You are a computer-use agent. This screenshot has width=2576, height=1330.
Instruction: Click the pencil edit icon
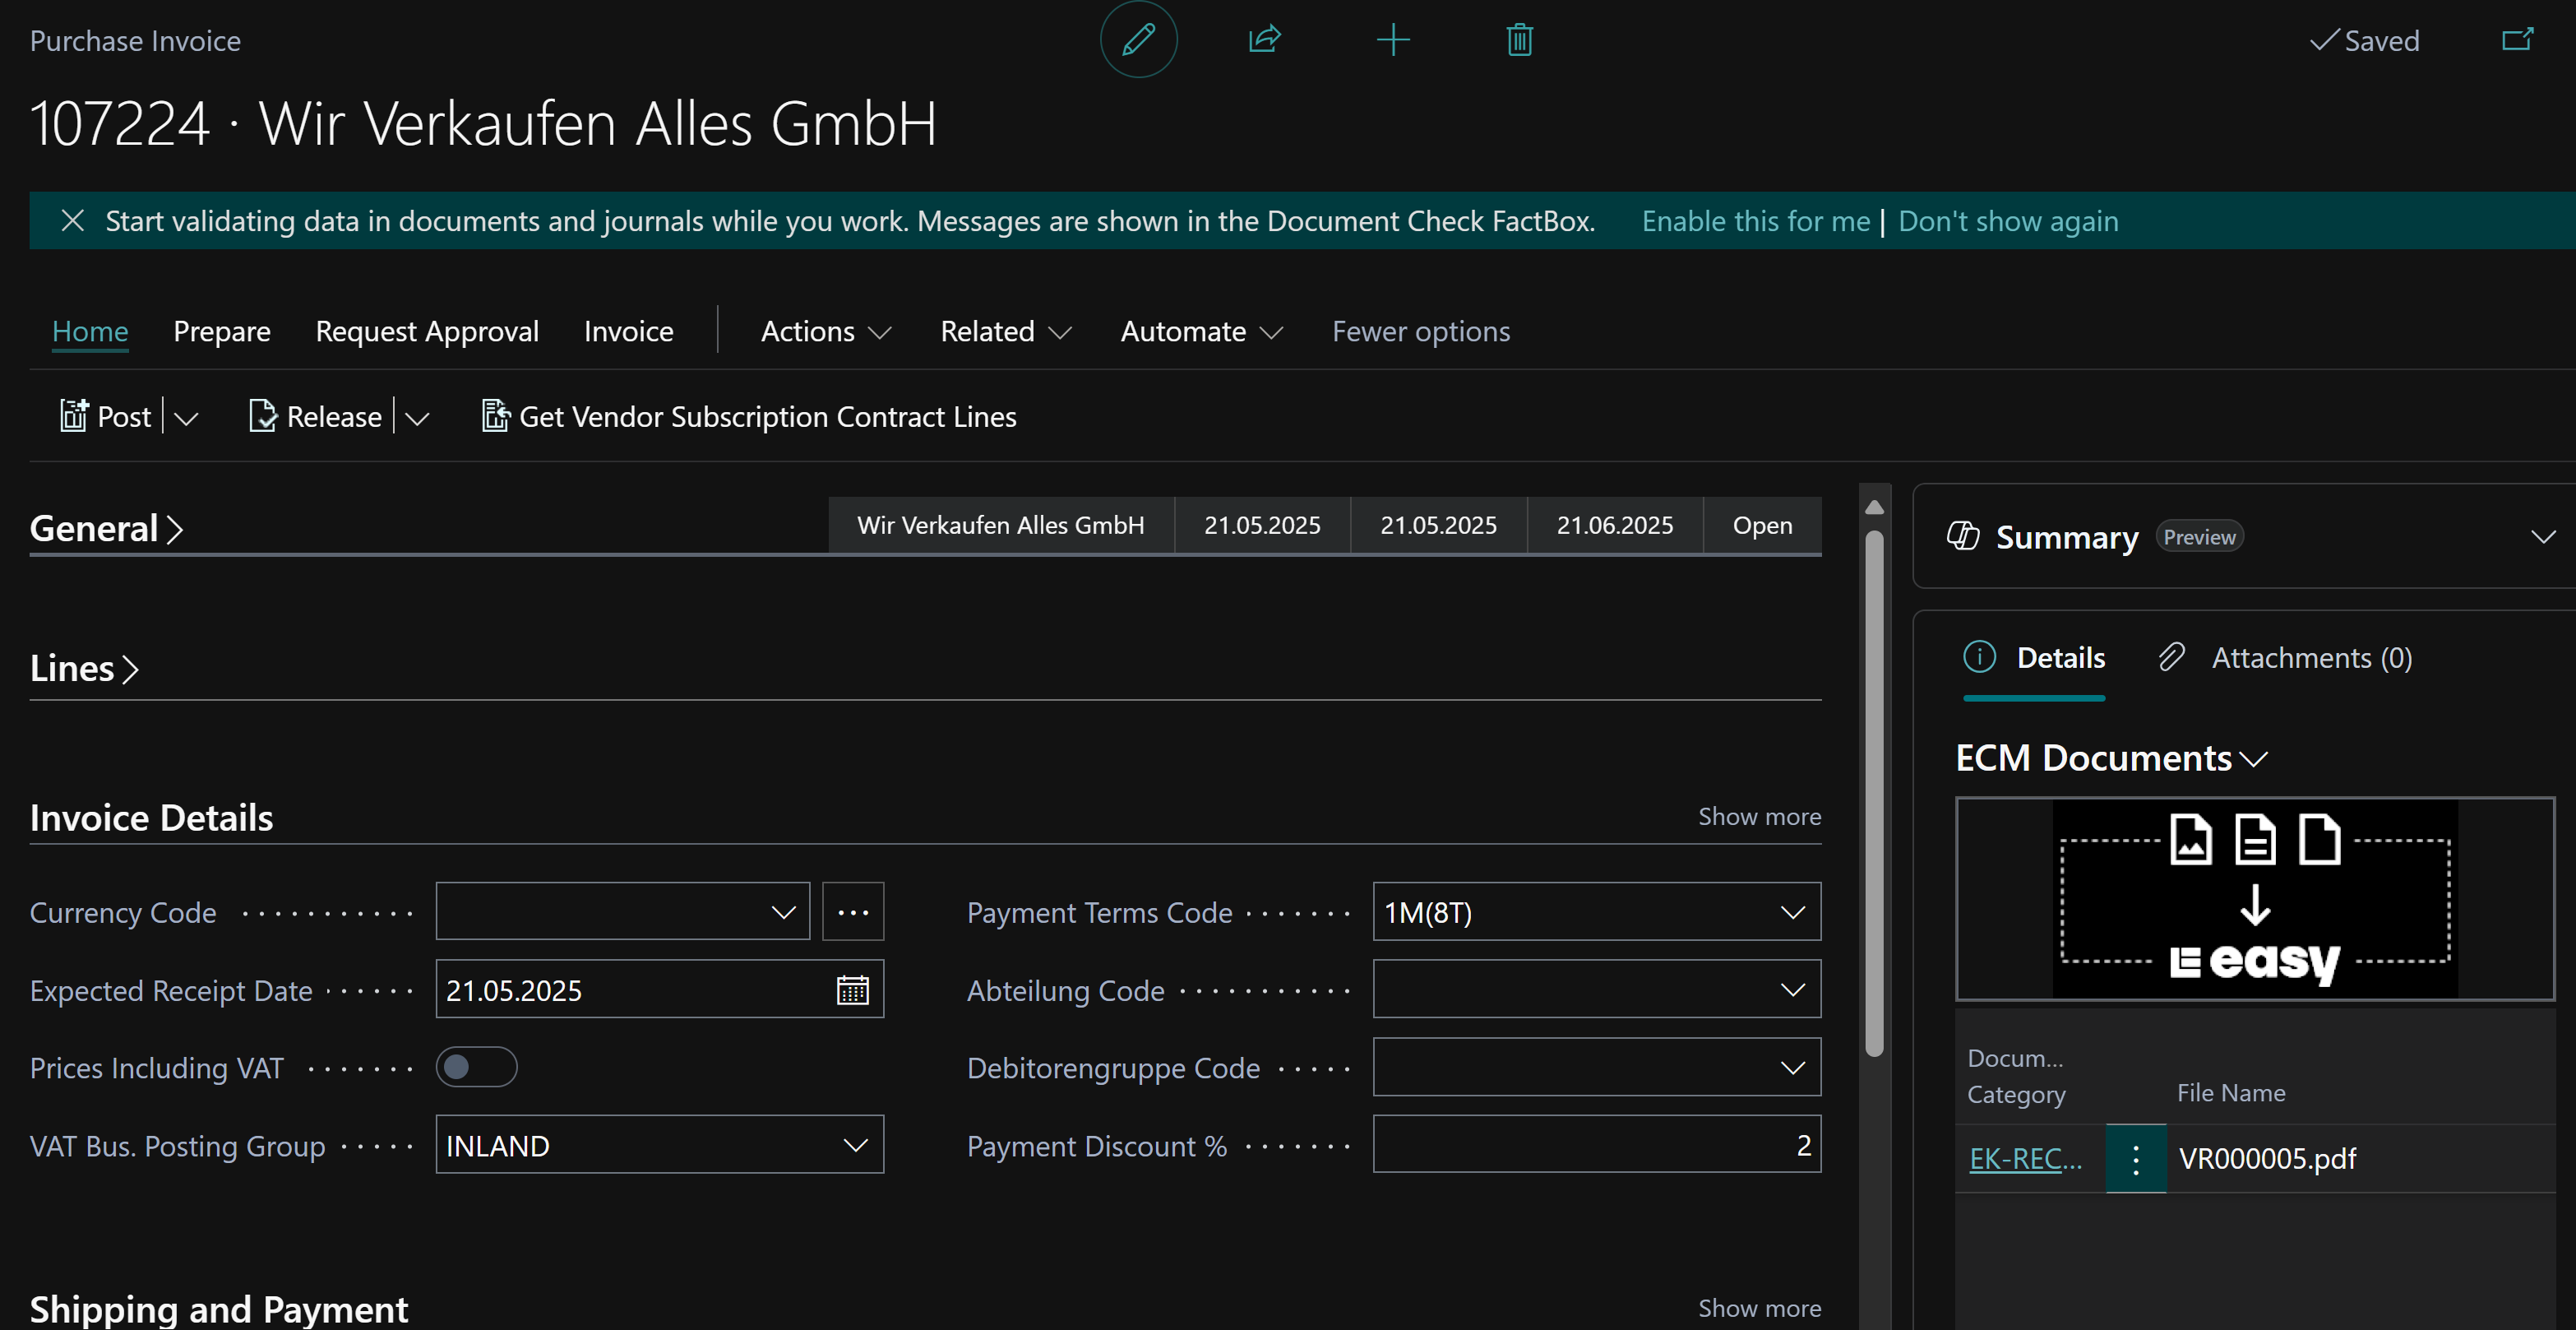pos(1138,40)
